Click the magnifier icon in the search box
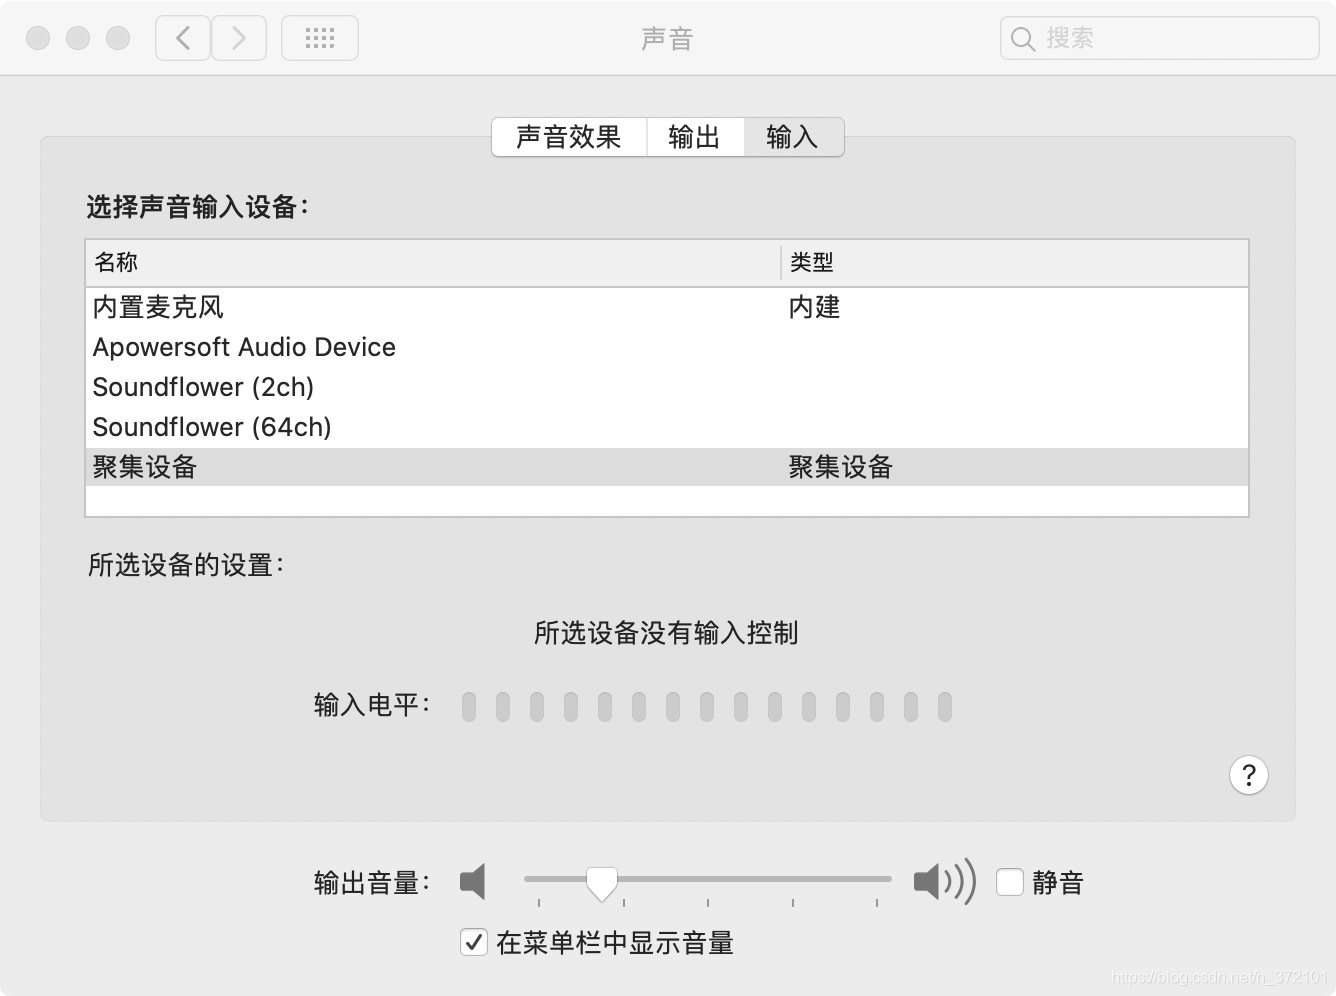The height and width of the screenshot is (996, 1336). point(1022,39)
